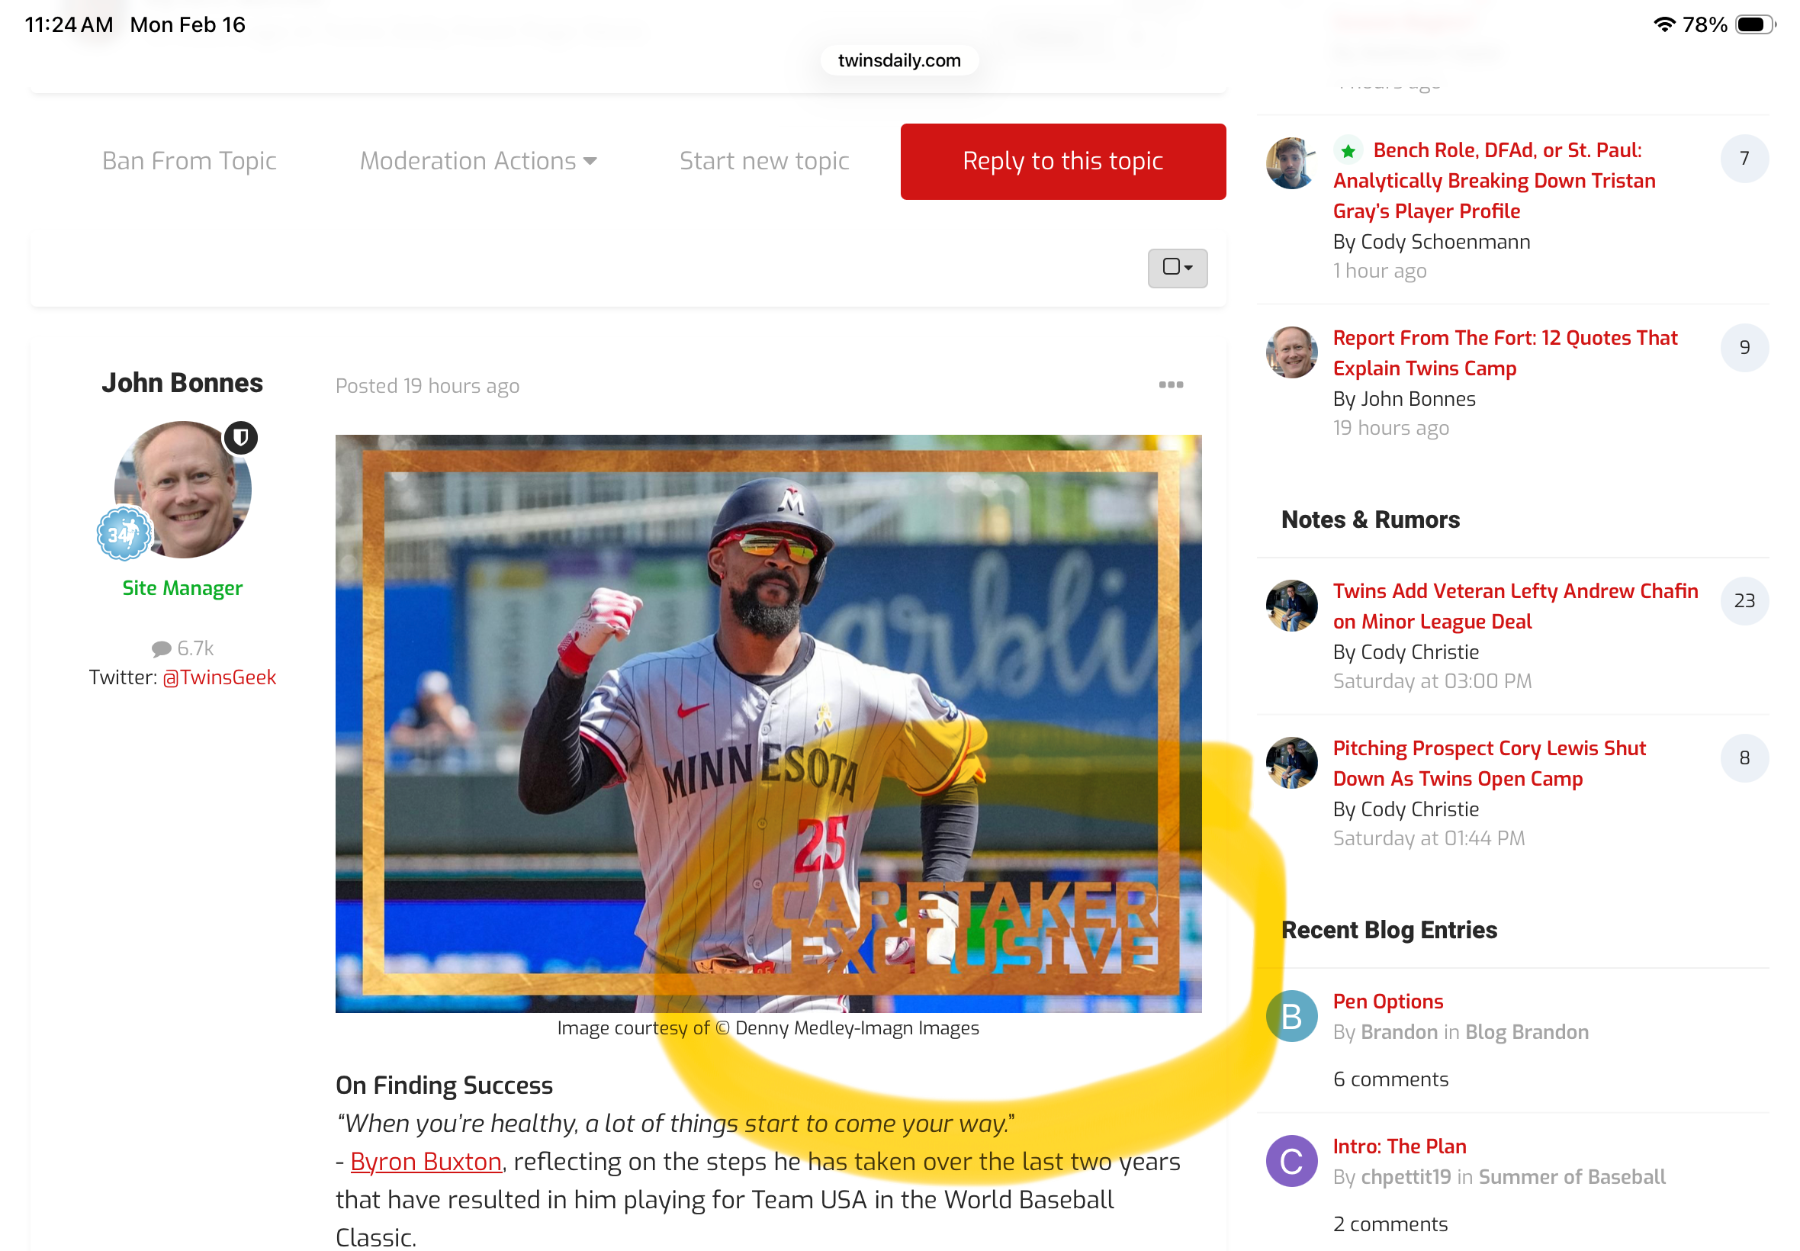The height and width of the screenshot is (1251, 1800).
Task: Toggle the post selection checkbox dropdown
Action: click(1177, 268)
